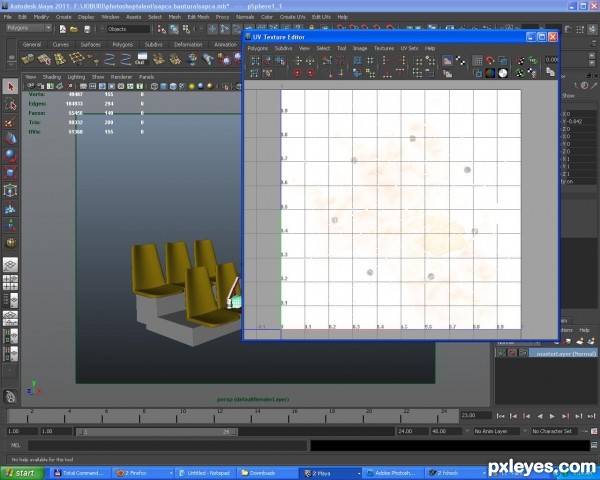Open the Create UVs menu

292,17
